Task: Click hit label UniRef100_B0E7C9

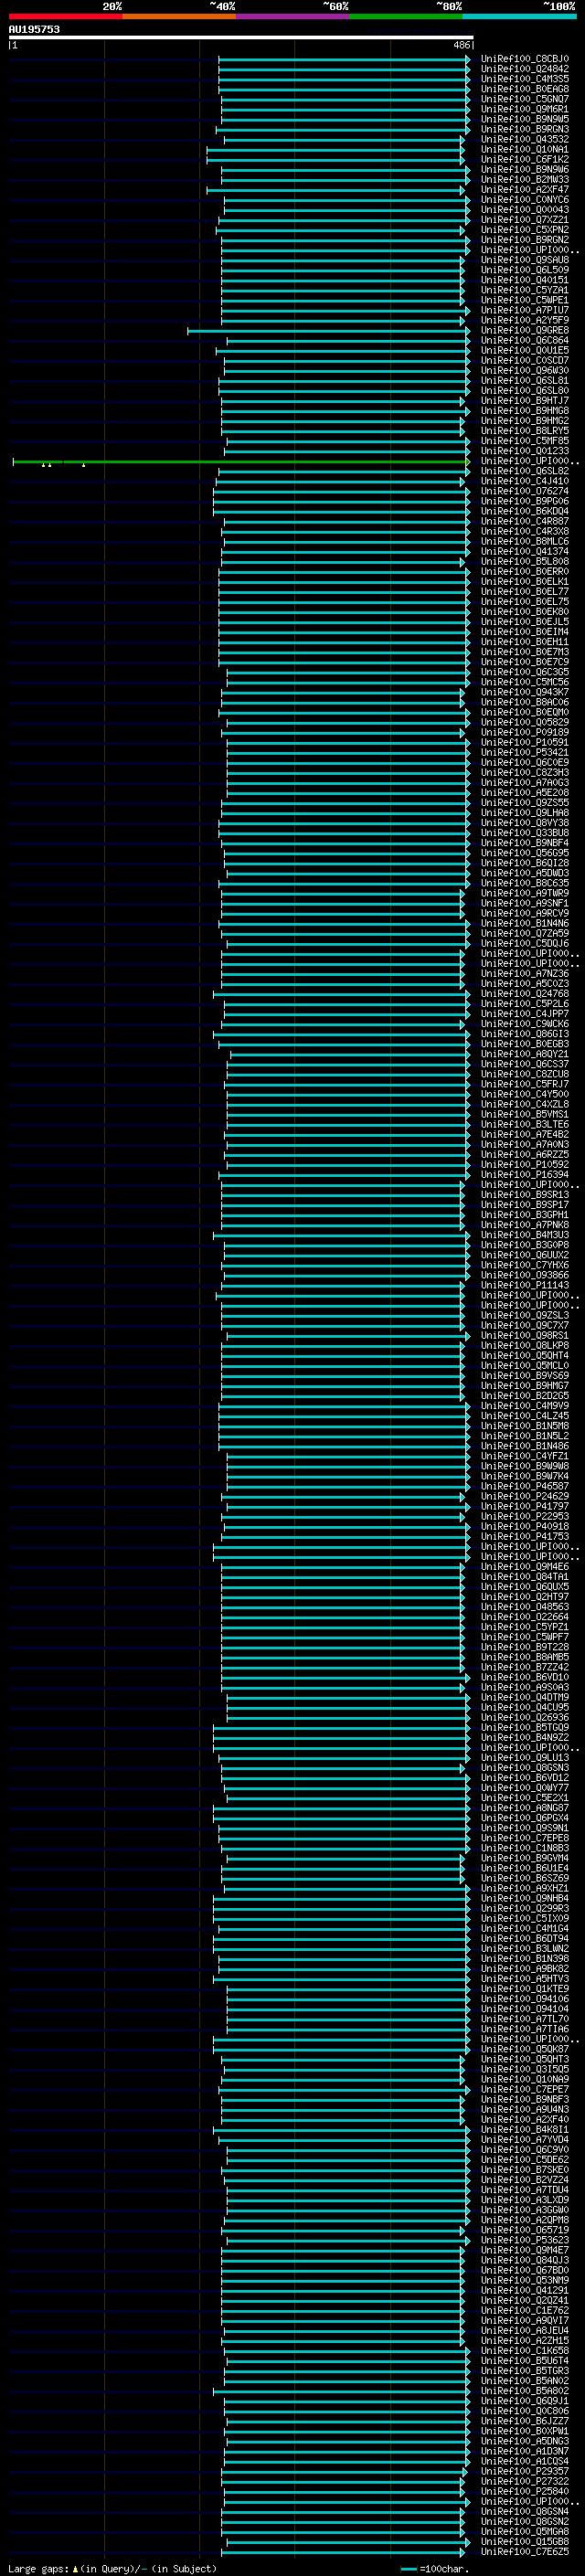Action: point(525,662)
